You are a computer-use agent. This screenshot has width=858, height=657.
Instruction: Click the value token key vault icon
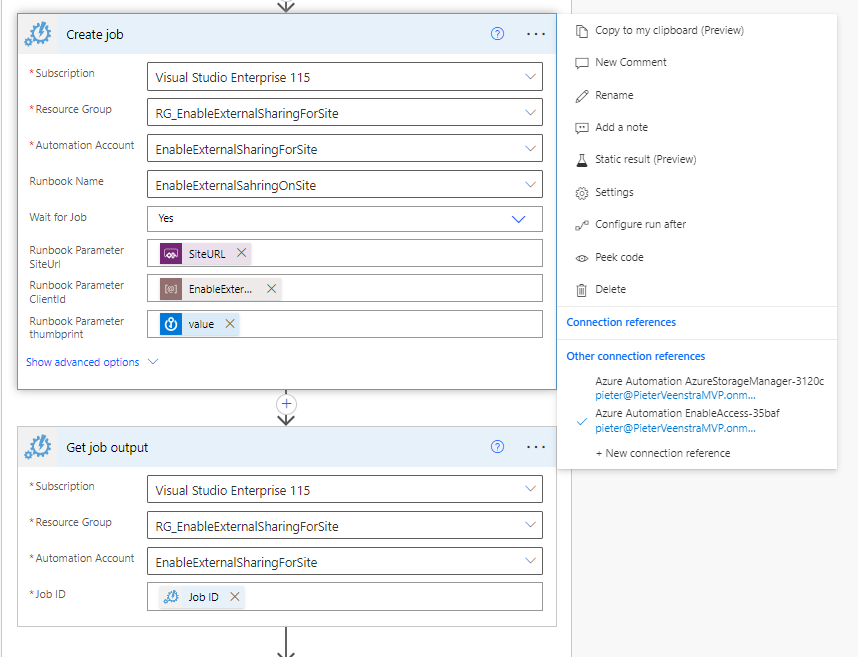(x=171, y=324)
